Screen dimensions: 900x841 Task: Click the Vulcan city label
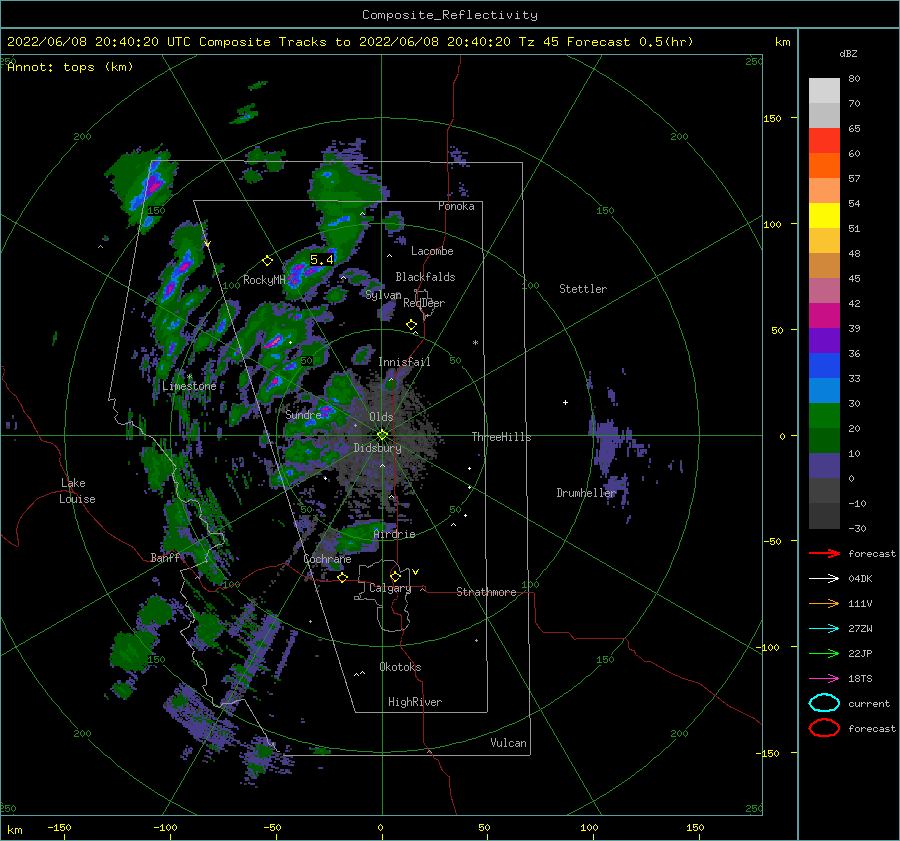coord(509,743)
